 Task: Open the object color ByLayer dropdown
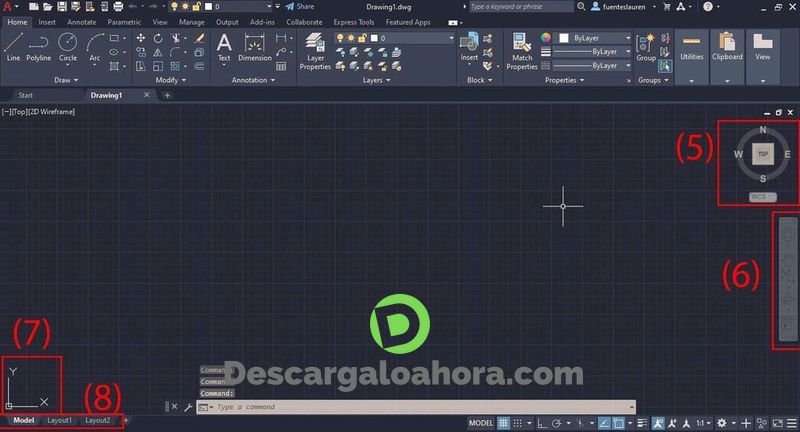click(x=594, y=38)
